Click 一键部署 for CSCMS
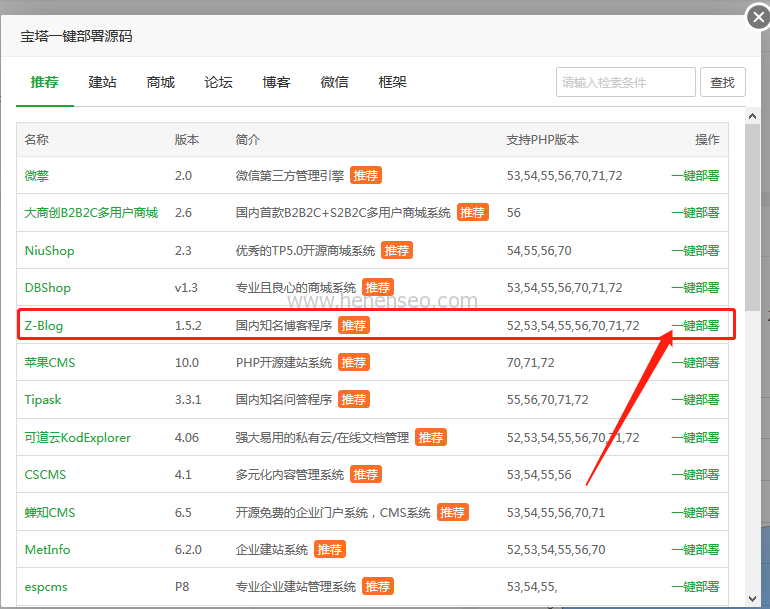 click(695, 474)
